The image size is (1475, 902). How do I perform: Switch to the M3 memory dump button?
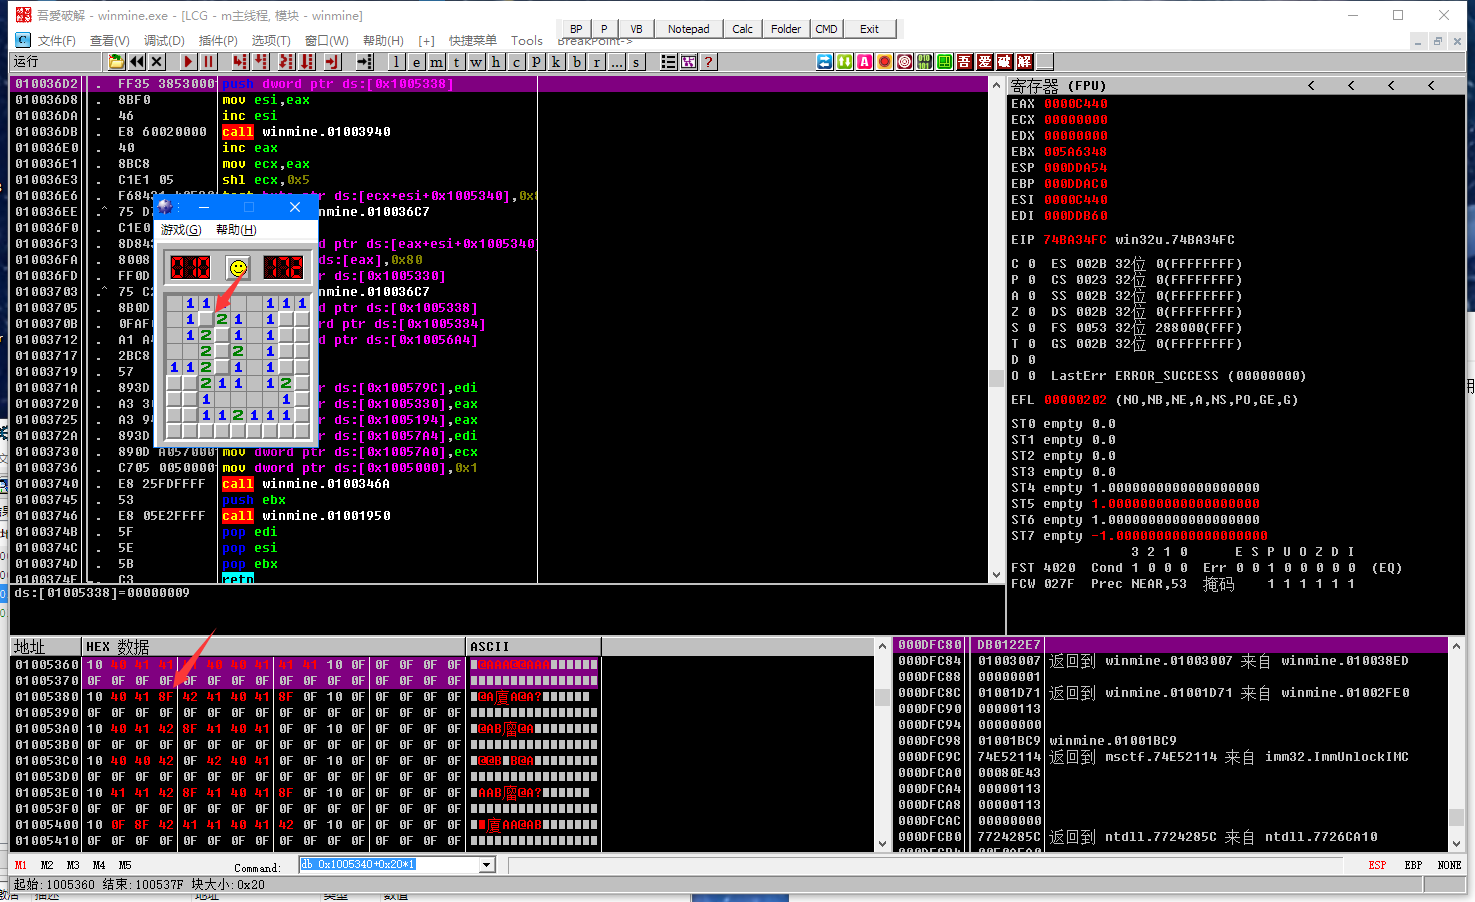[73, 865]
